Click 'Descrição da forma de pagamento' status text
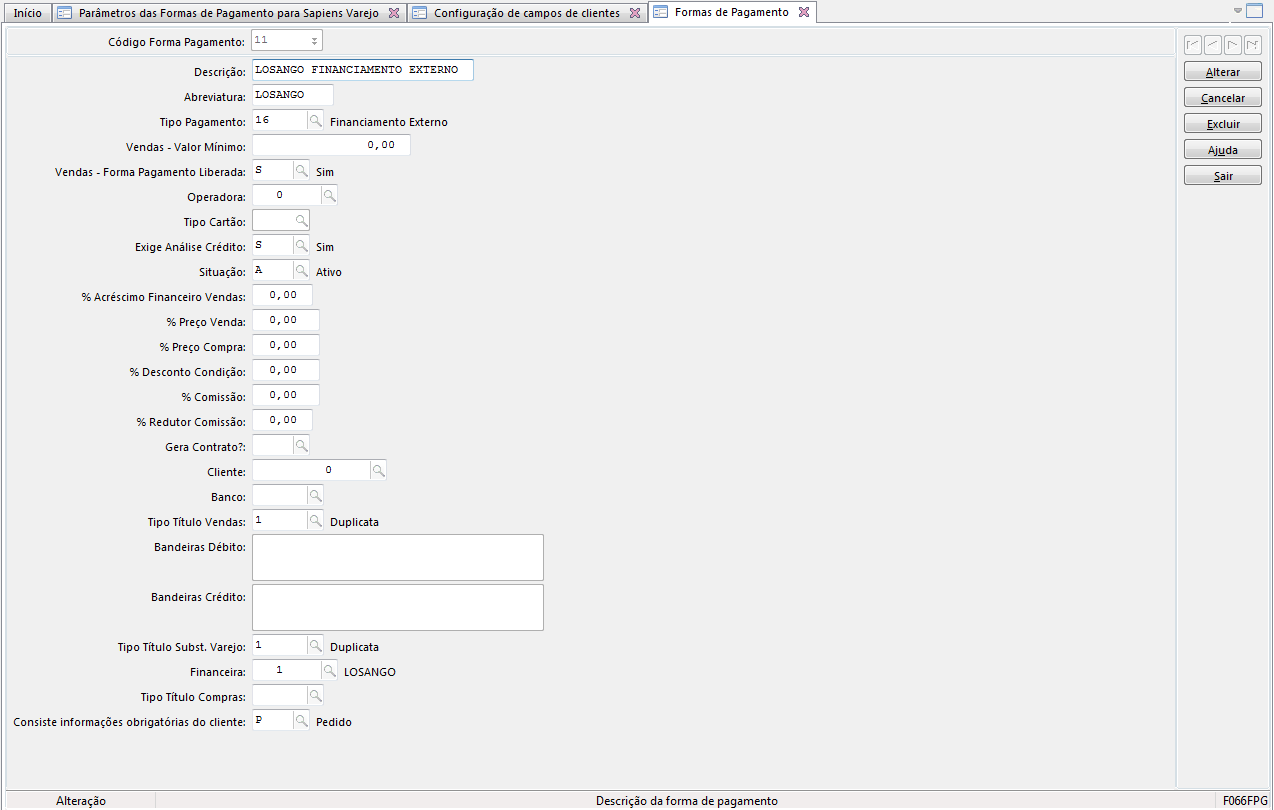 point(686,801)
